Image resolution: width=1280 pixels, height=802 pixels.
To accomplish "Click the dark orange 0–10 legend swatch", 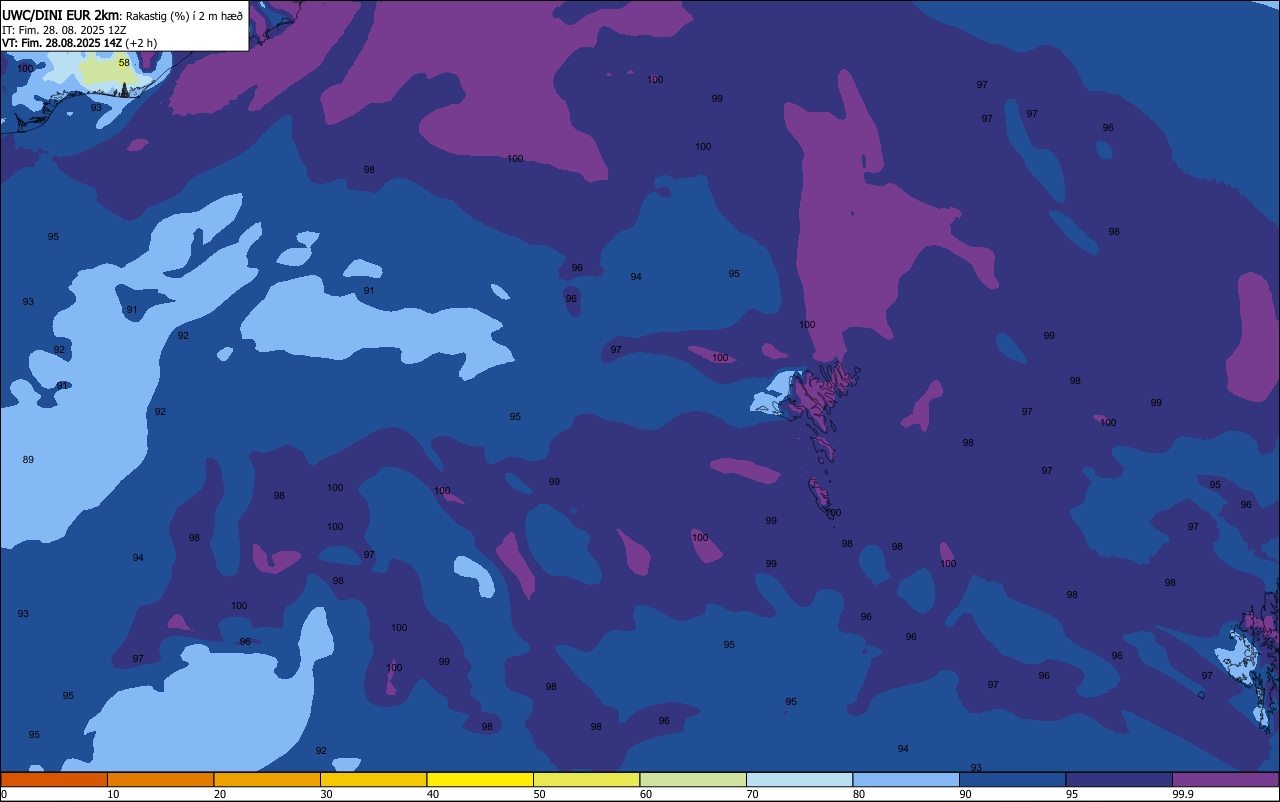I will [x=54, y=779].
